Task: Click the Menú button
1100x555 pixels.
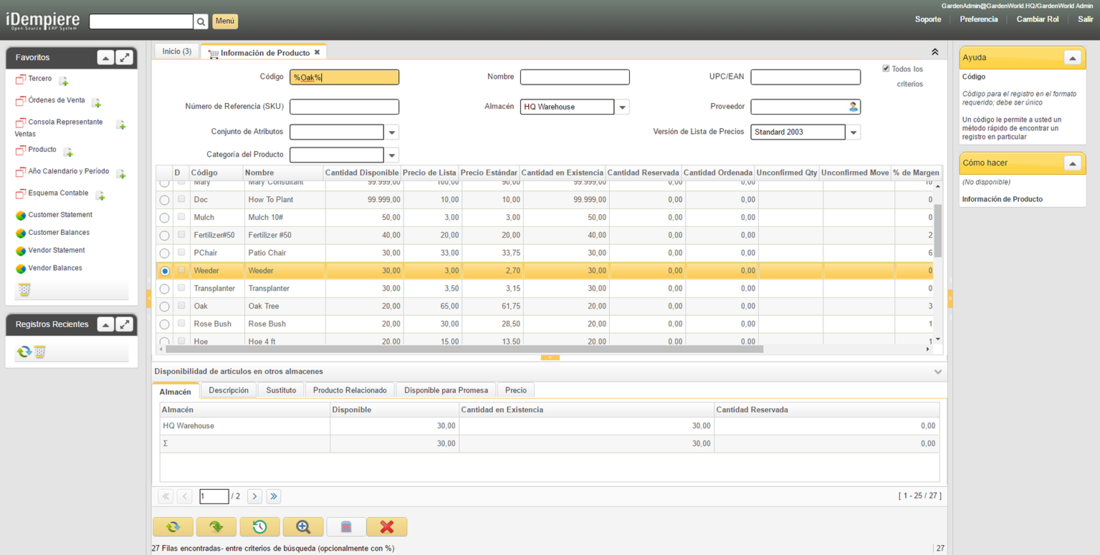Action: click(x=225, y=21)
